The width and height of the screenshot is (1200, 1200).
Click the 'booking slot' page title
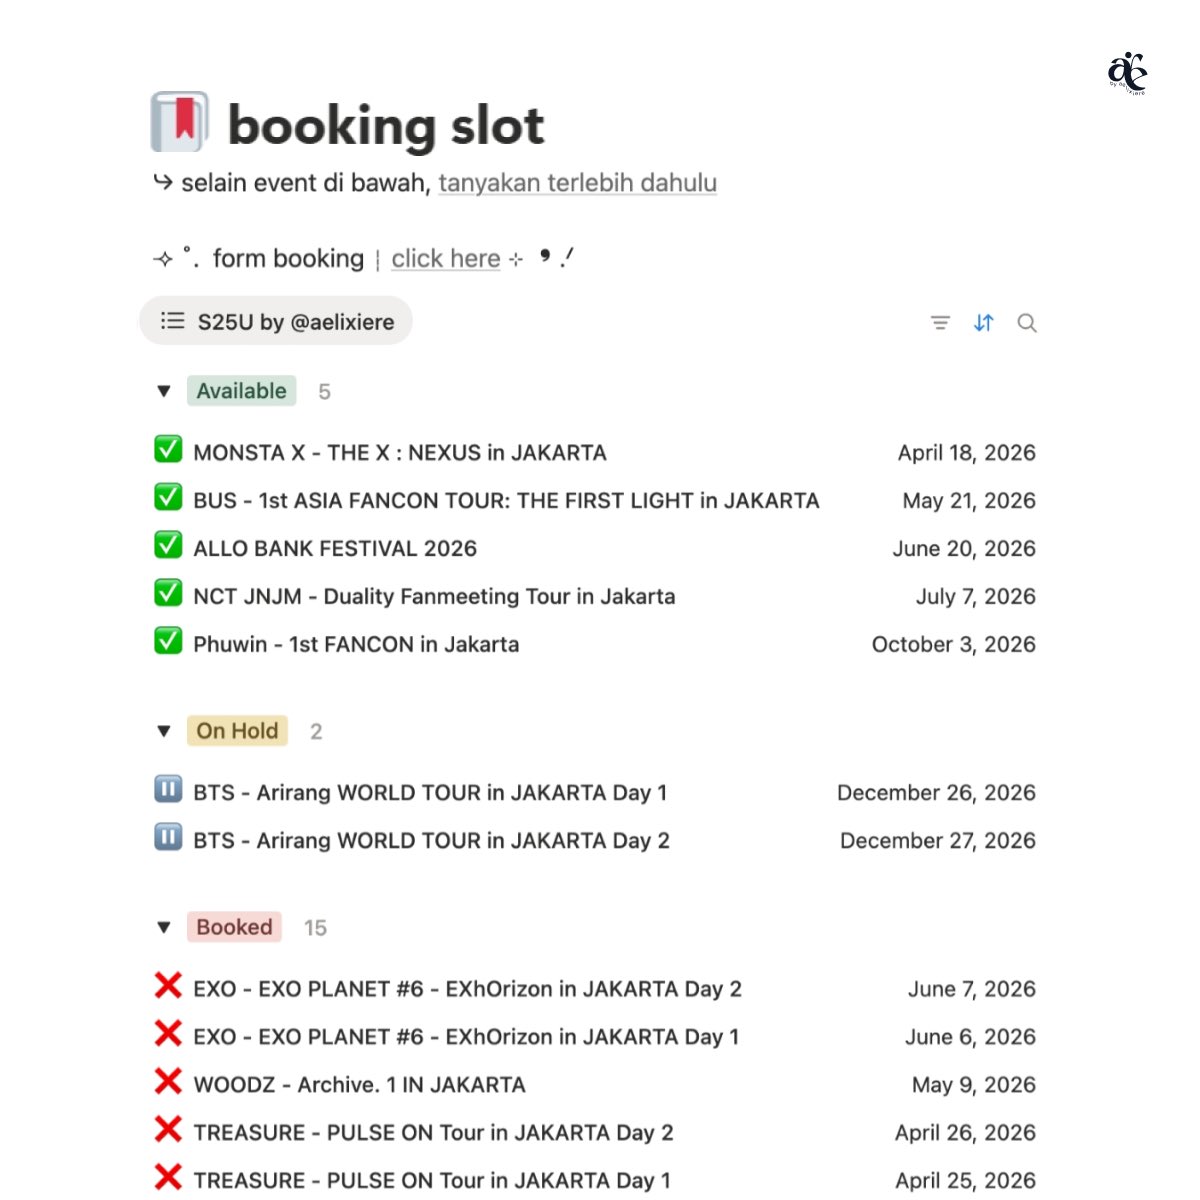(386, 126)
